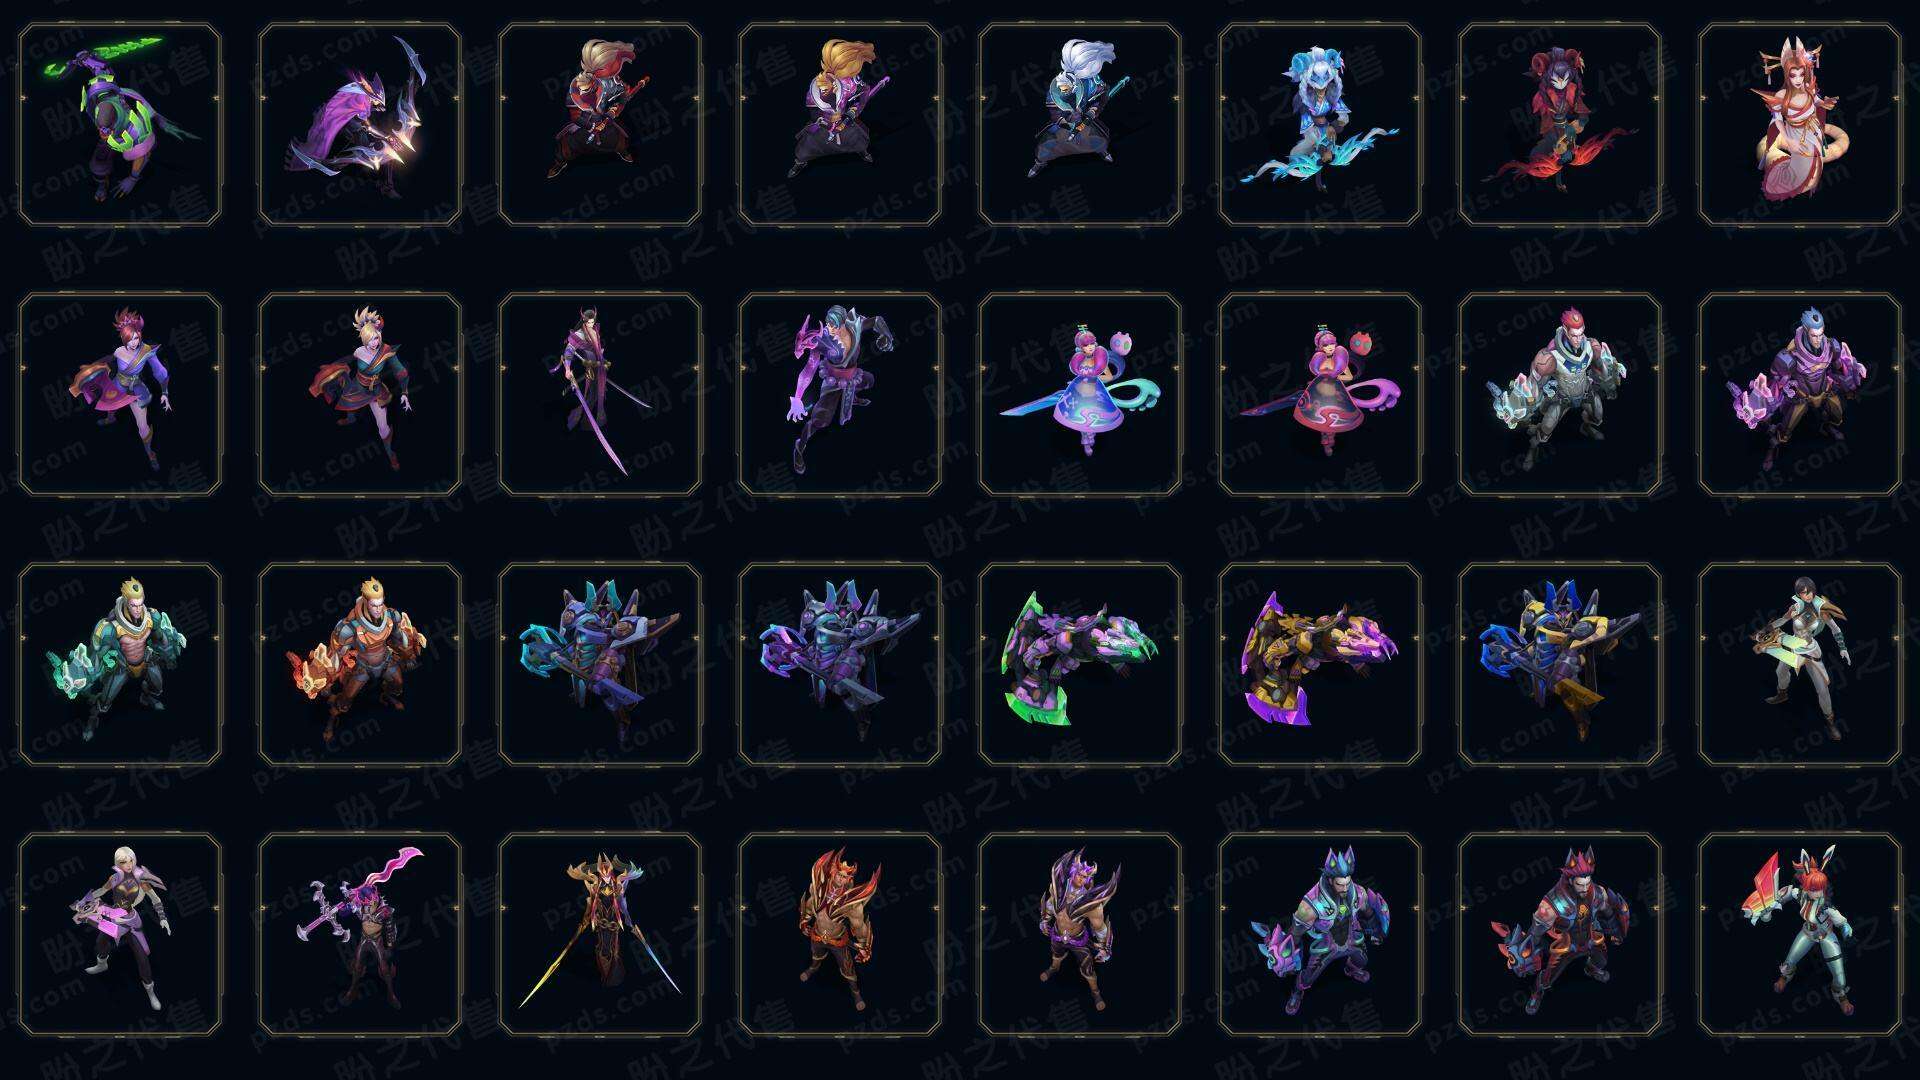Screen dimensions: 1920x1080
Task: Open the fox-tailed lady in white kimono
Action: pyautogui.click(x=1800, y=125)
